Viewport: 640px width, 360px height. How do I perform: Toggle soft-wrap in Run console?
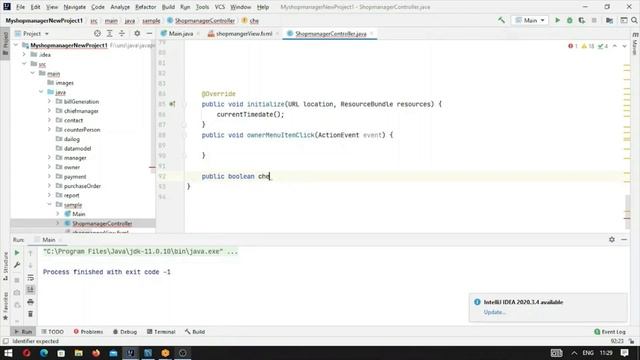tap(31, 278)
